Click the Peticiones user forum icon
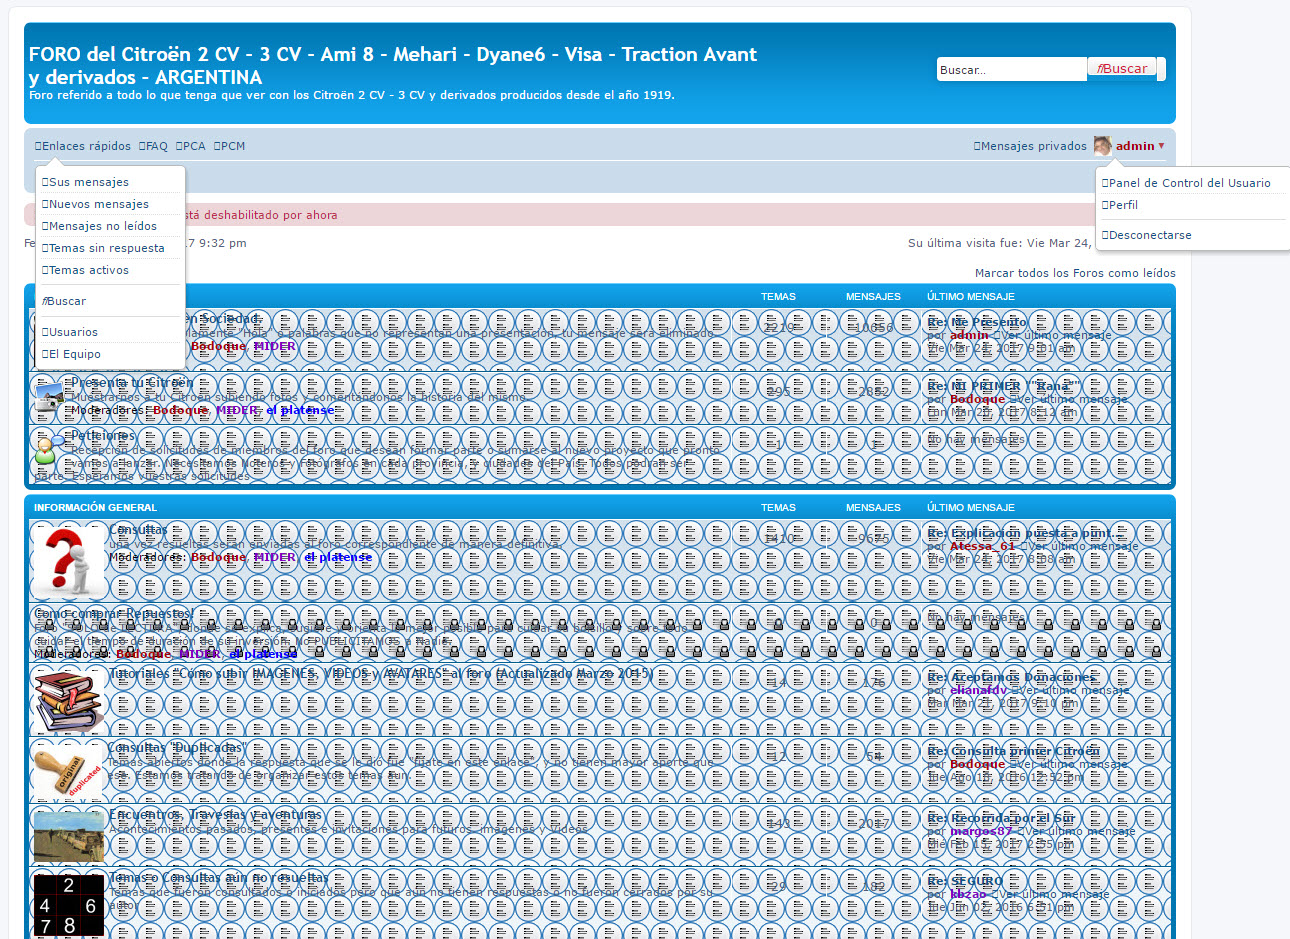This screenshot has width=1290, height=939. 47,450
